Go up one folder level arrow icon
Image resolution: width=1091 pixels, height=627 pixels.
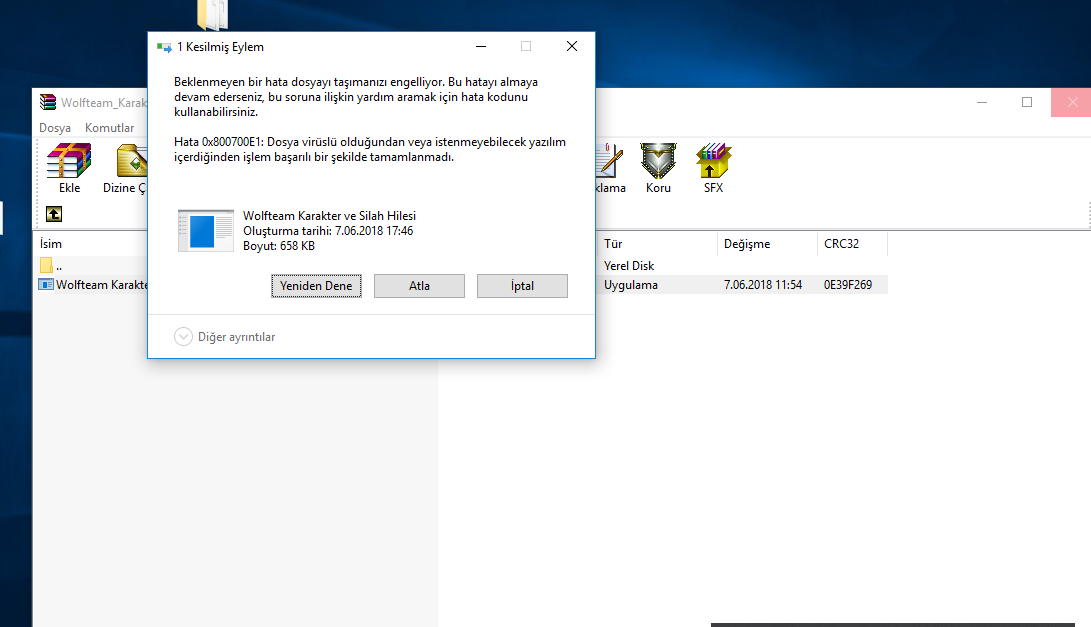[54, 214]
